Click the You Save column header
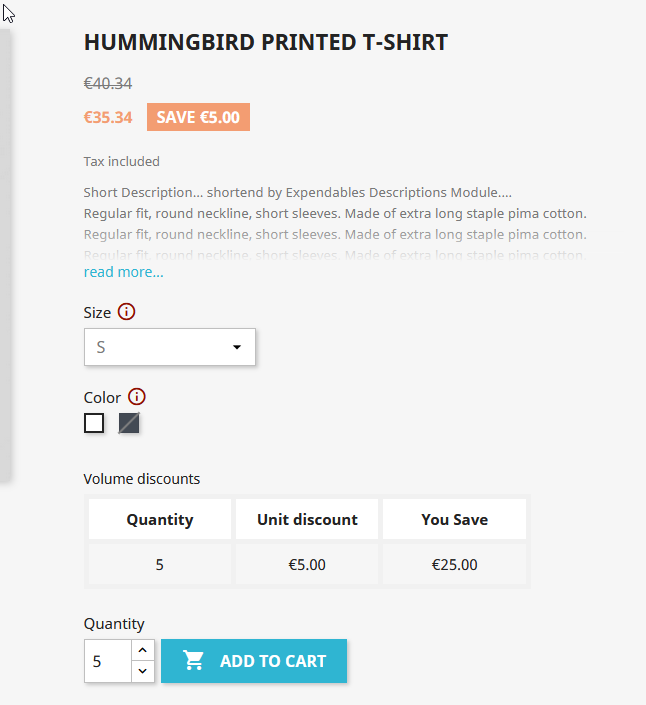The width and height of the screenshot is (646, 705). coord(454,519)
